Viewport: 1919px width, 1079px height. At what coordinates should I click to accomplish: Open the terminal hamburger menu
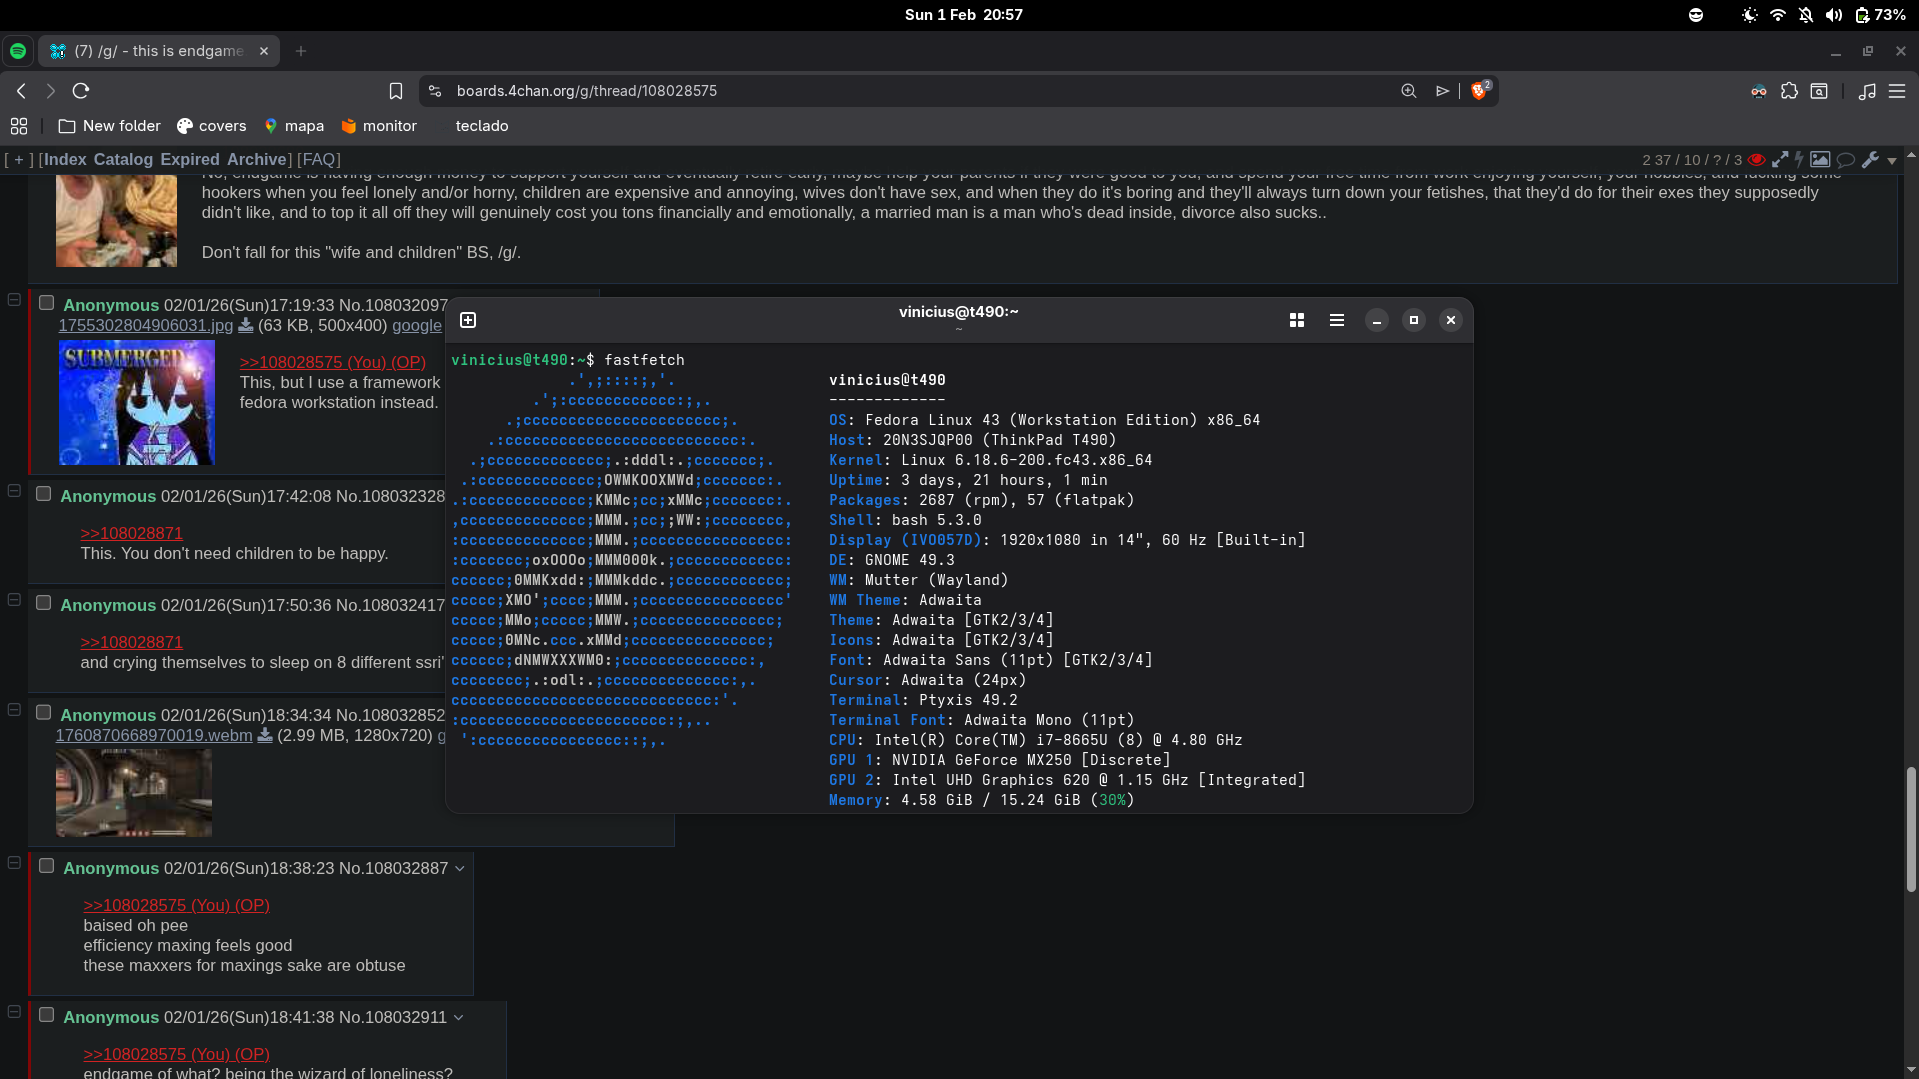(1337, 320)
